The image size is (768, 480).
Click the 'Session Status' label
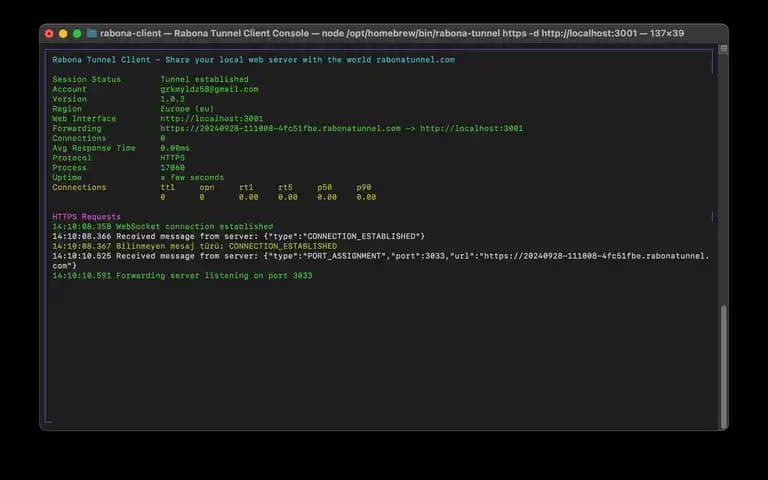click(x=87, y=79)
